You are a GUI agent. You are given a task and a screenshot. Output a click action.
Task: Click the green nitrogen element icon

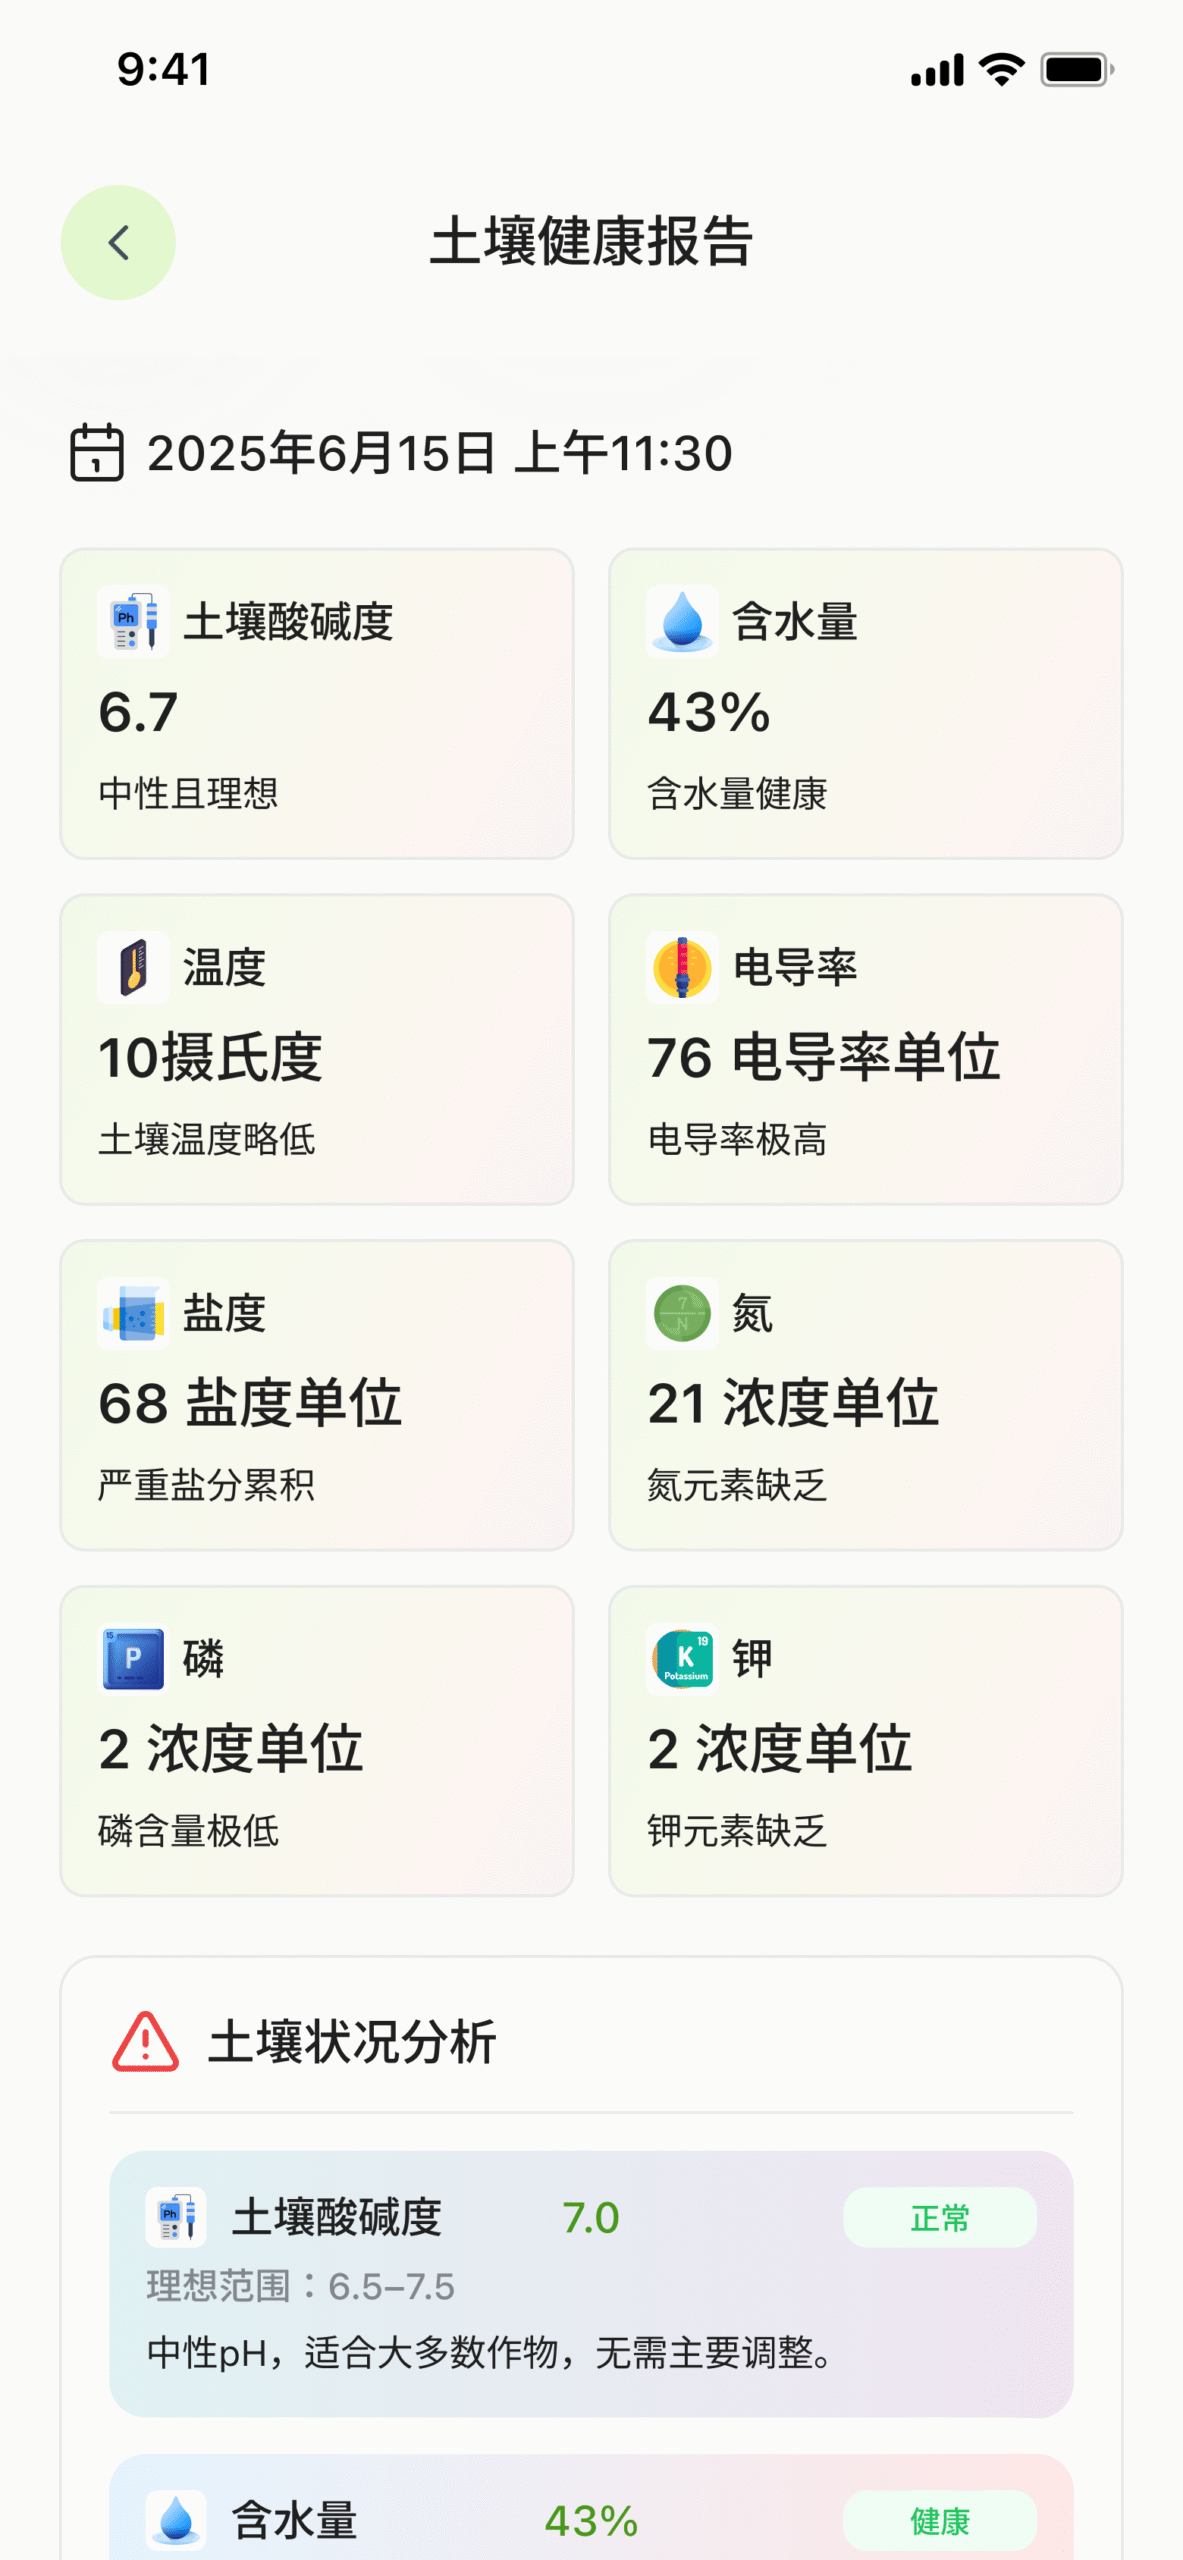pos(682,1313)
